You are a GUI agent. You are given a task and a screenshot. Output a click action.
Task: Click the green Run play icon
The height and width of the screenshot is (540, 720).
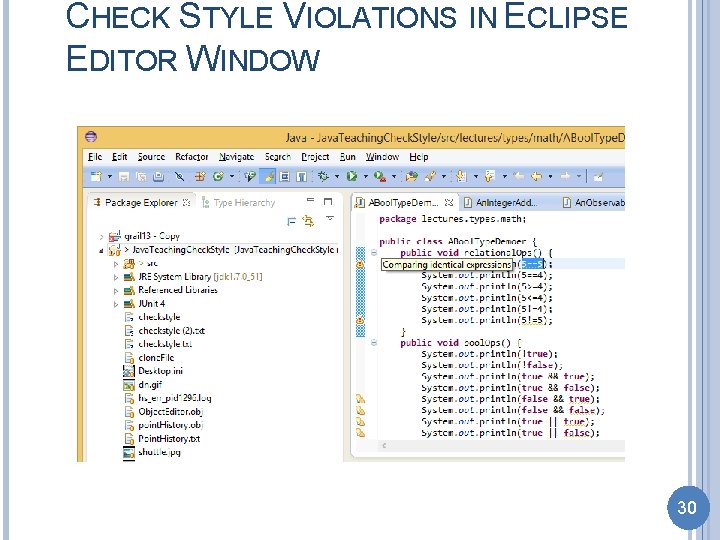tap(352, 176)
